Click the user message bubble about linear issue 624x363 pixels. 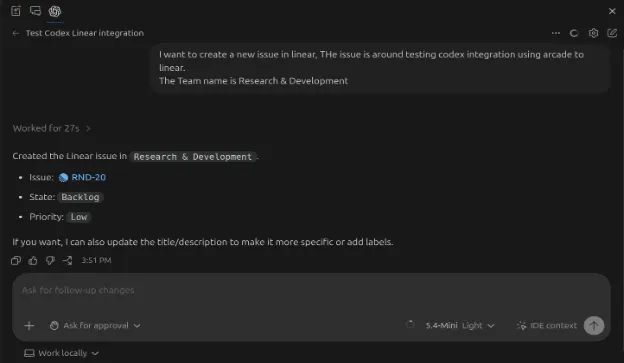pyautogui.click(x=380, y=68)
